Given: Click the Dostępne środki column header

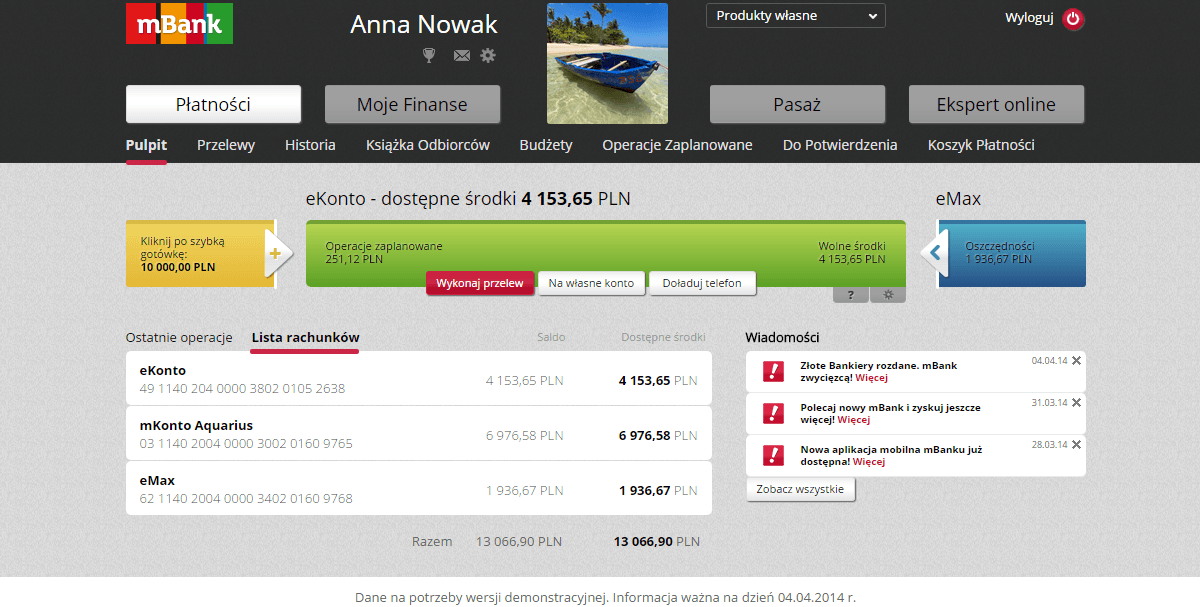Looking at the screenshot, I should pos(663,338).
